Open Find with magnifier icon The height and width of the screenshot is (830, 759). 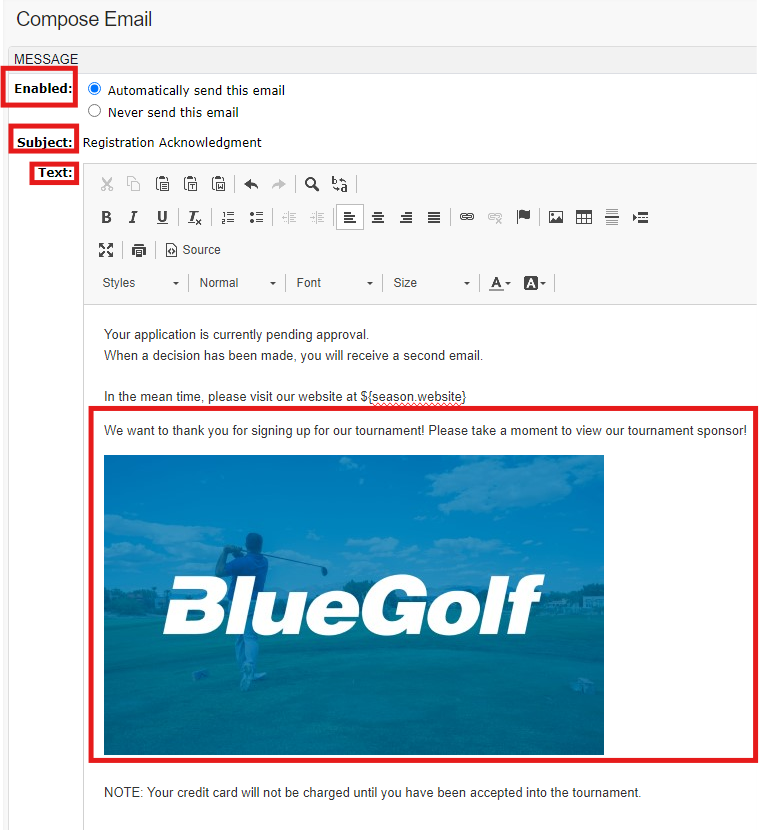312,184
